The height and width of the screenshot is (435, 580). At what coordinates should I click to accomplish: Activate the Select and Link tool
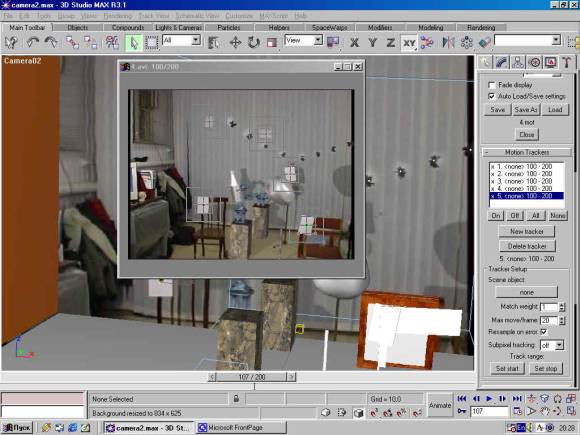coord(72,42)
